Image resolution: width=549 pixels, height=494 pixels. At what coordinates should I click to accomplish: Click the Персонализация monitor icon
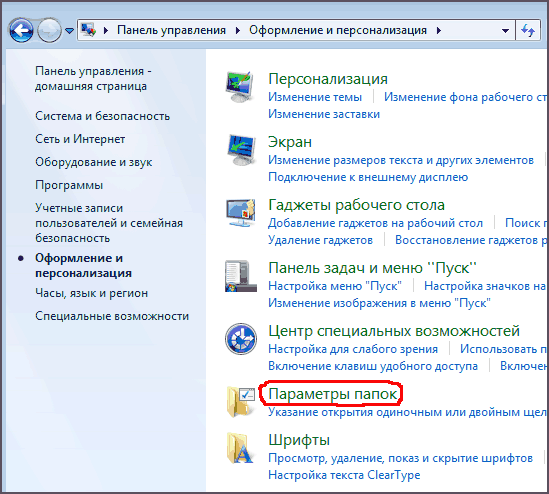240,87
